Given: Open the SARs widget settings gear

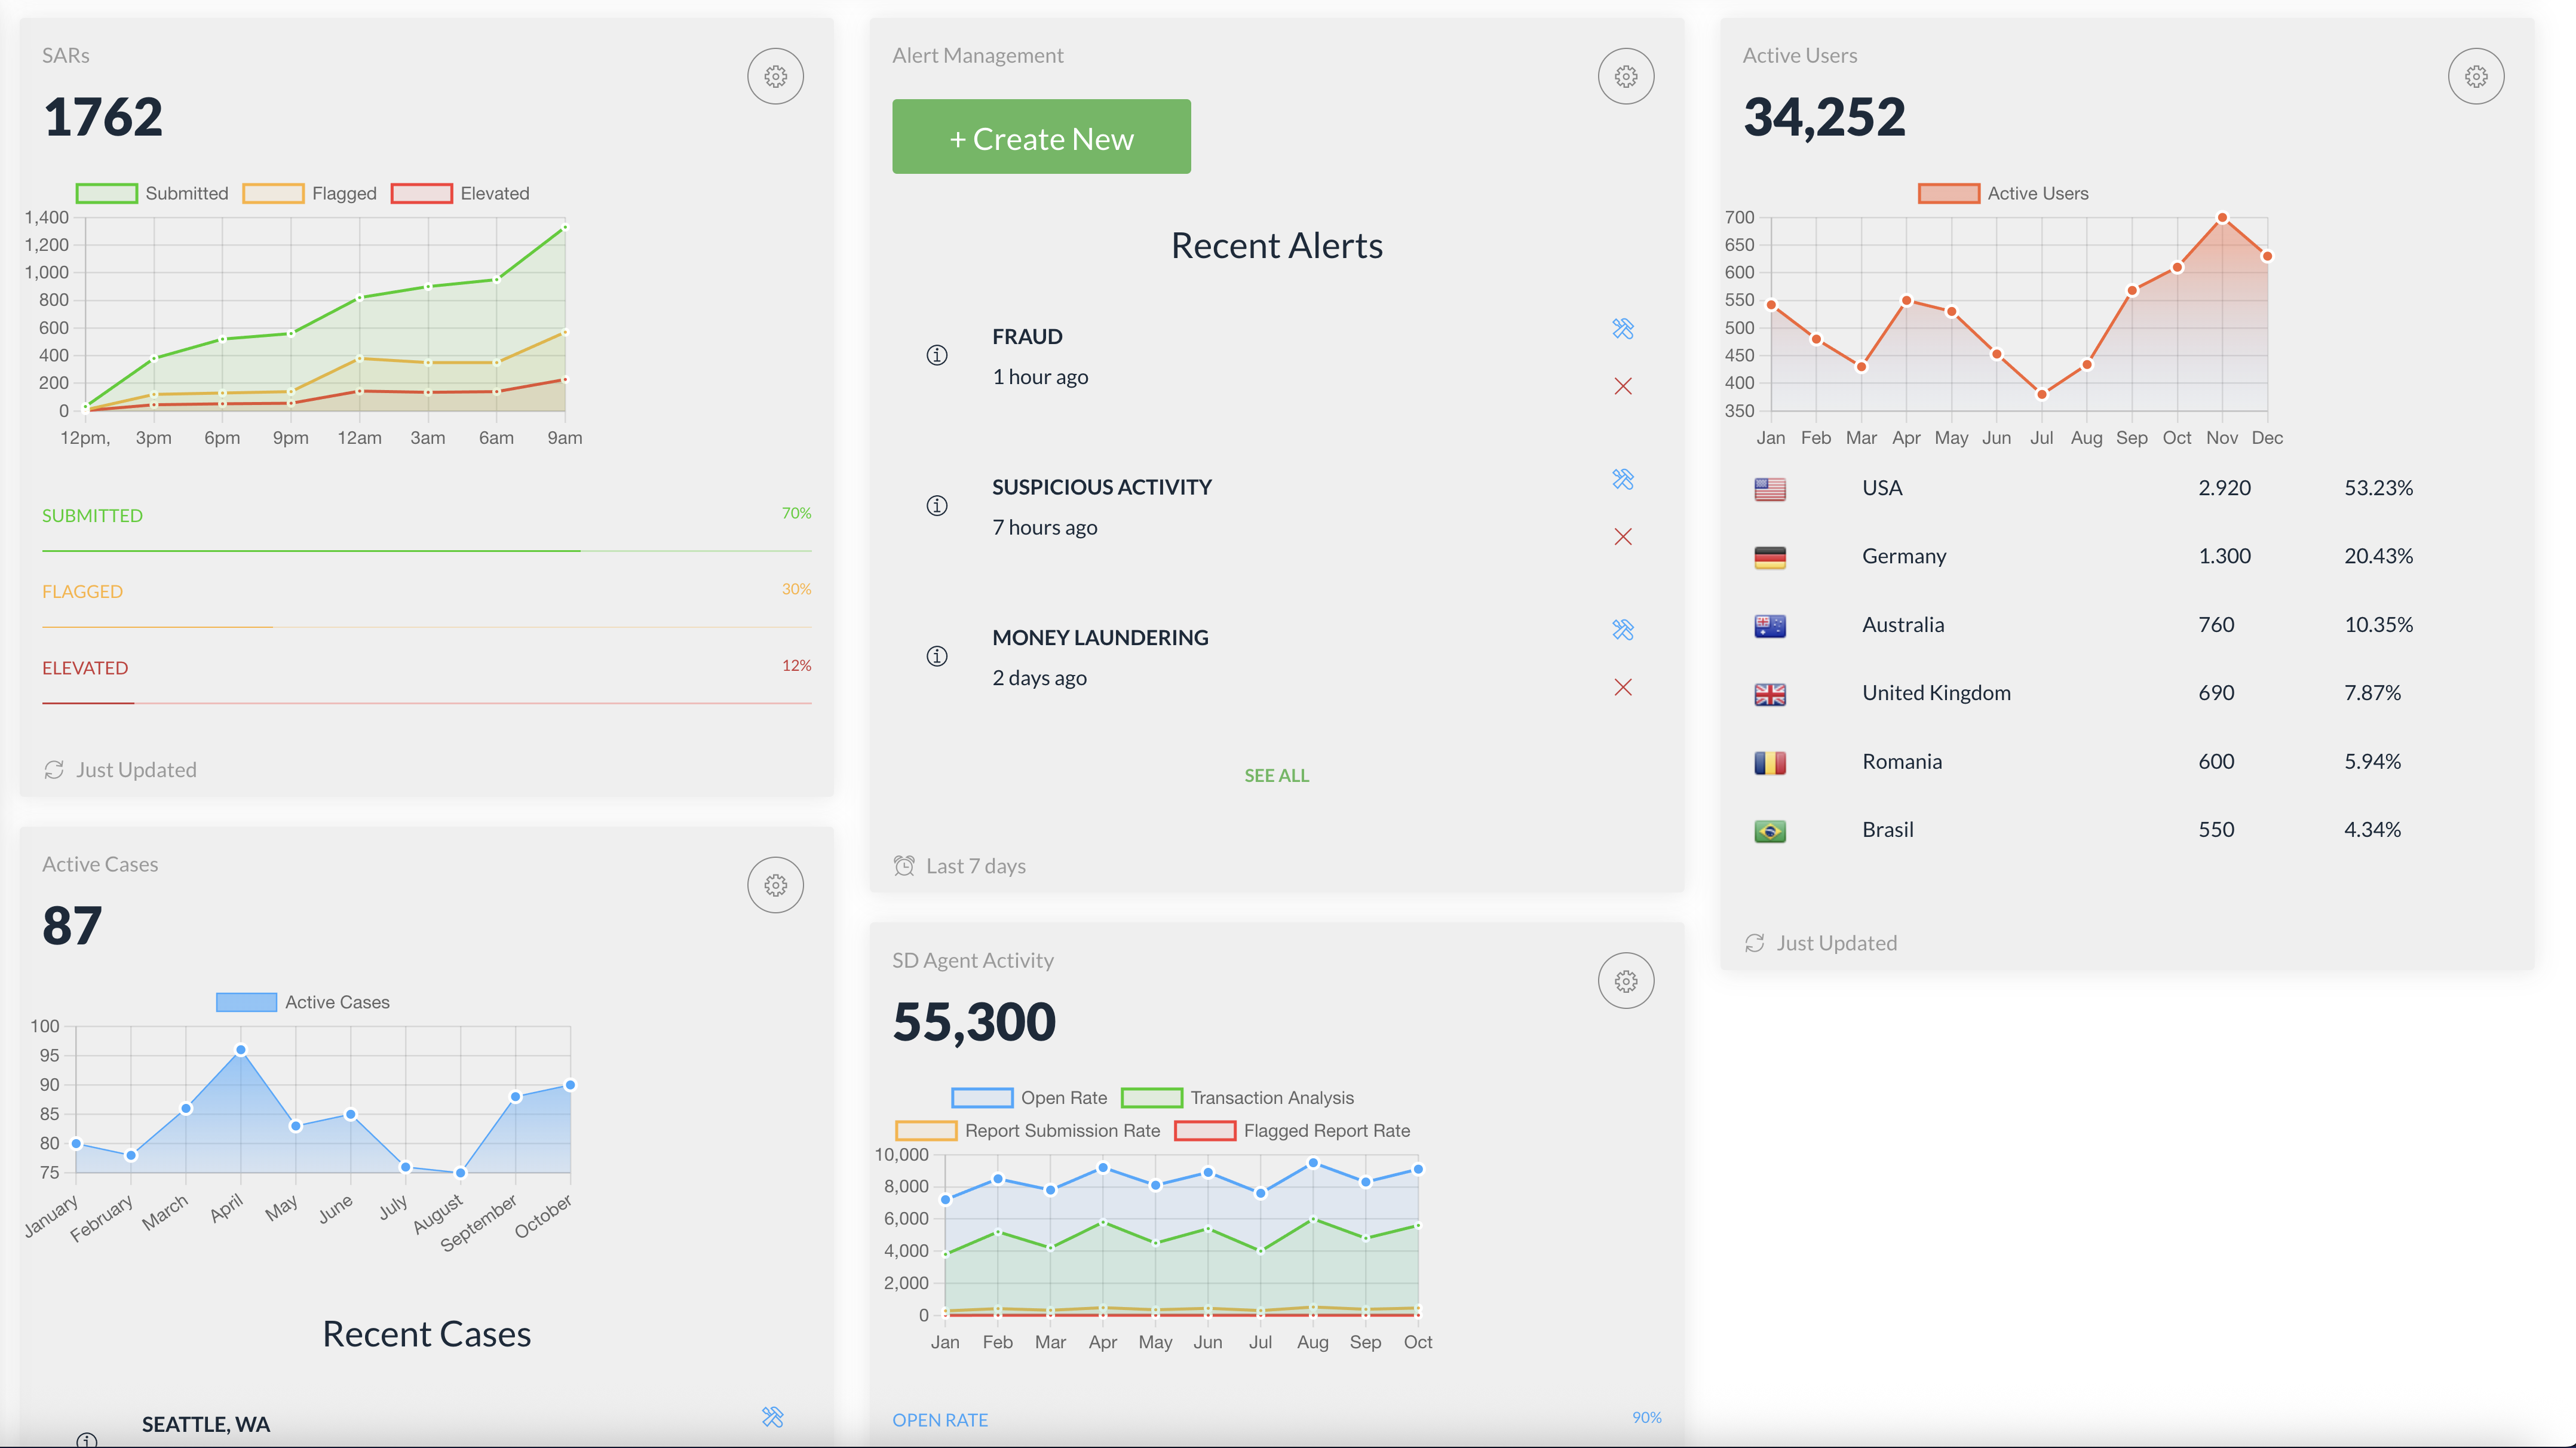Looking at the screenshot, I should (775, 76).
